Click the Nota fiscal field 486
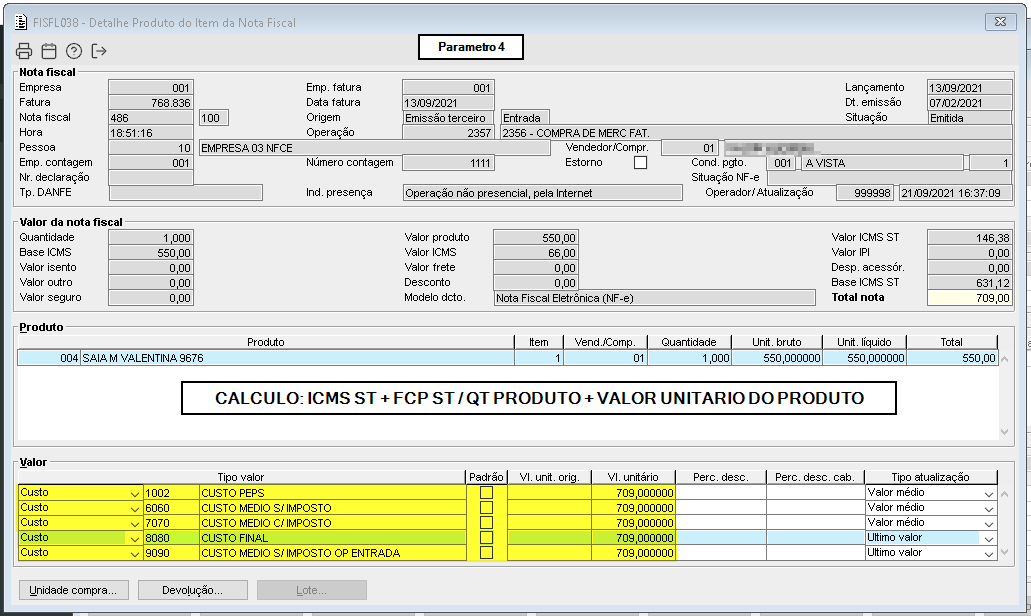This screenshot has width=1031, height=616. 151,118
